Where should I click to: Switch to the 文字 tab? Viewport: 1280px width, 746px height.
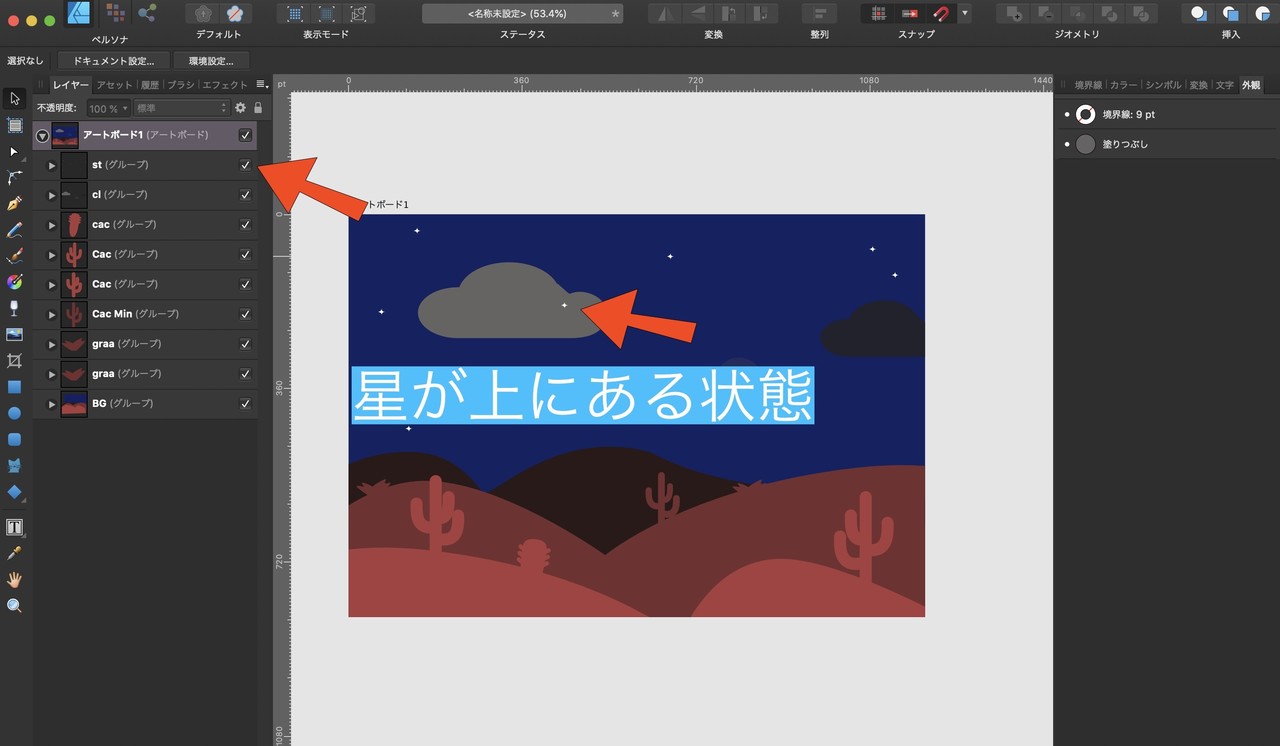point(1225,85)
